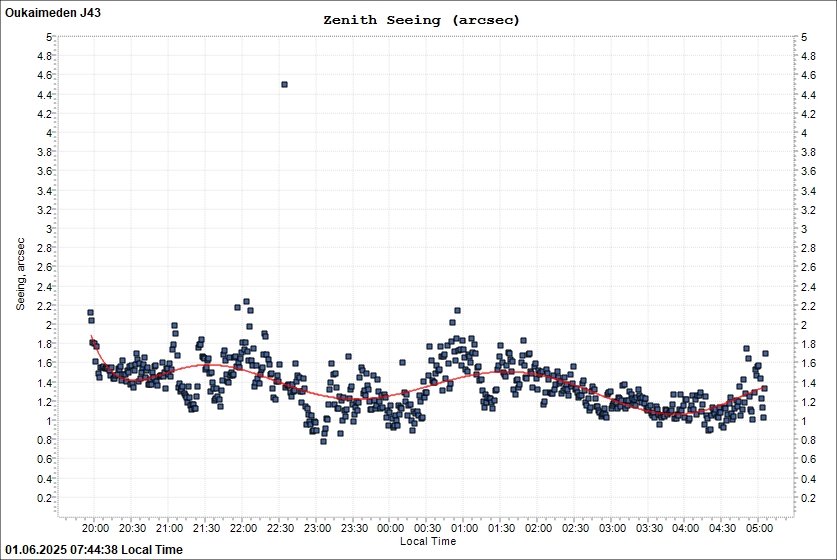Click the right y-axis '2.4' tick label
This screenshot has height=560, width=837.
click(x=808, y=287)
